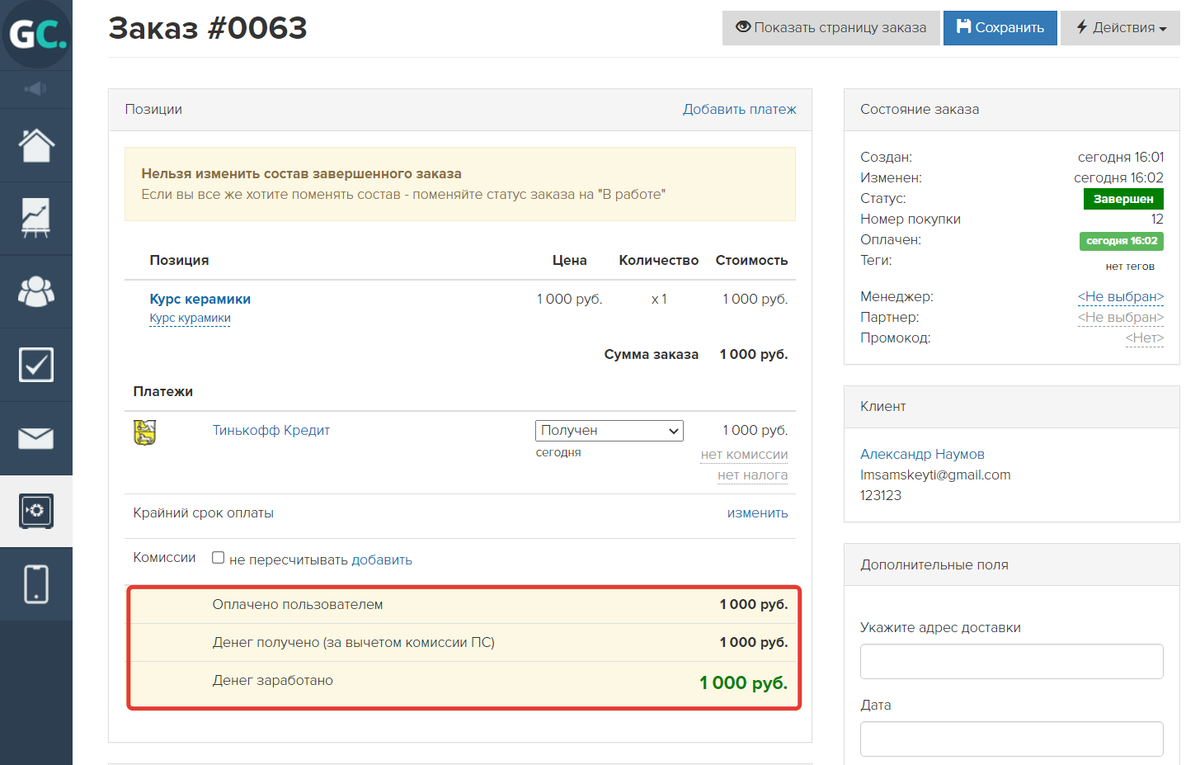Open the tasks checkmark sidebar icon
Screen dimensions: 1200x765
36,365
